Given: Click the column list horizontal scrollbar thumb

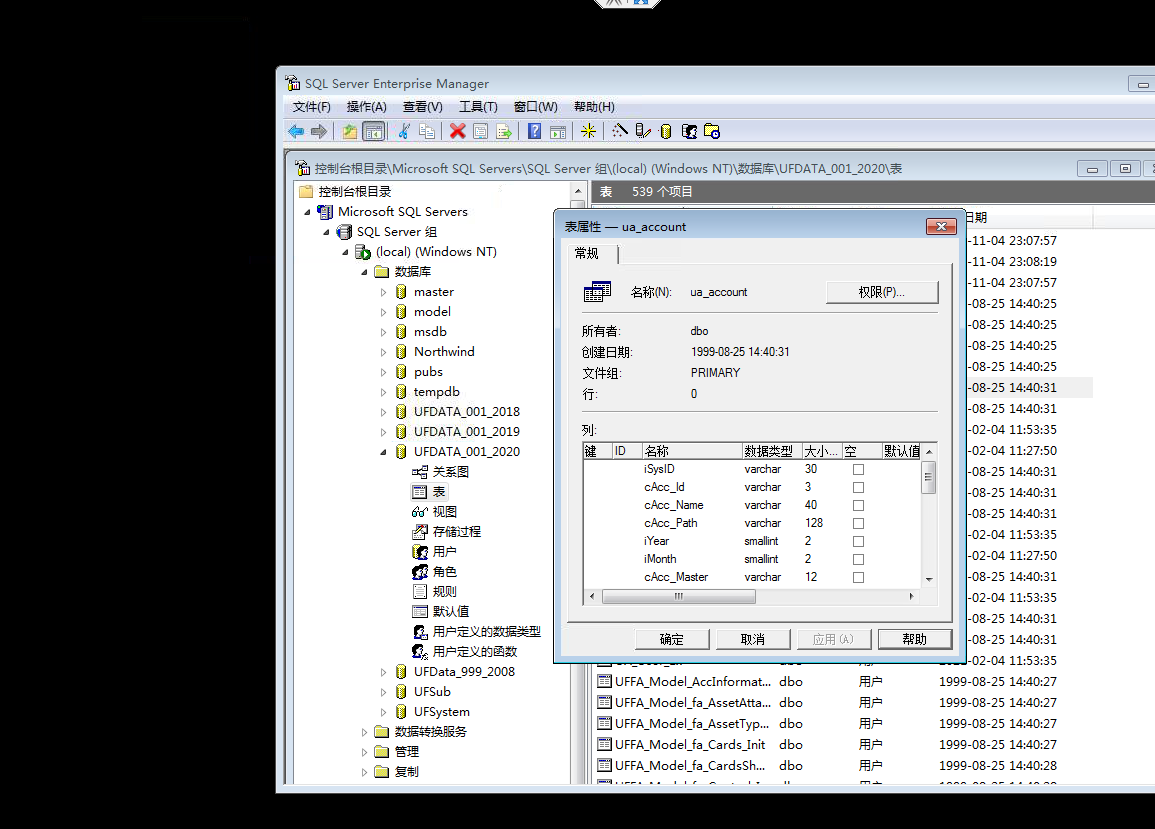Looking at the screenshot, I should click(678, 596).
